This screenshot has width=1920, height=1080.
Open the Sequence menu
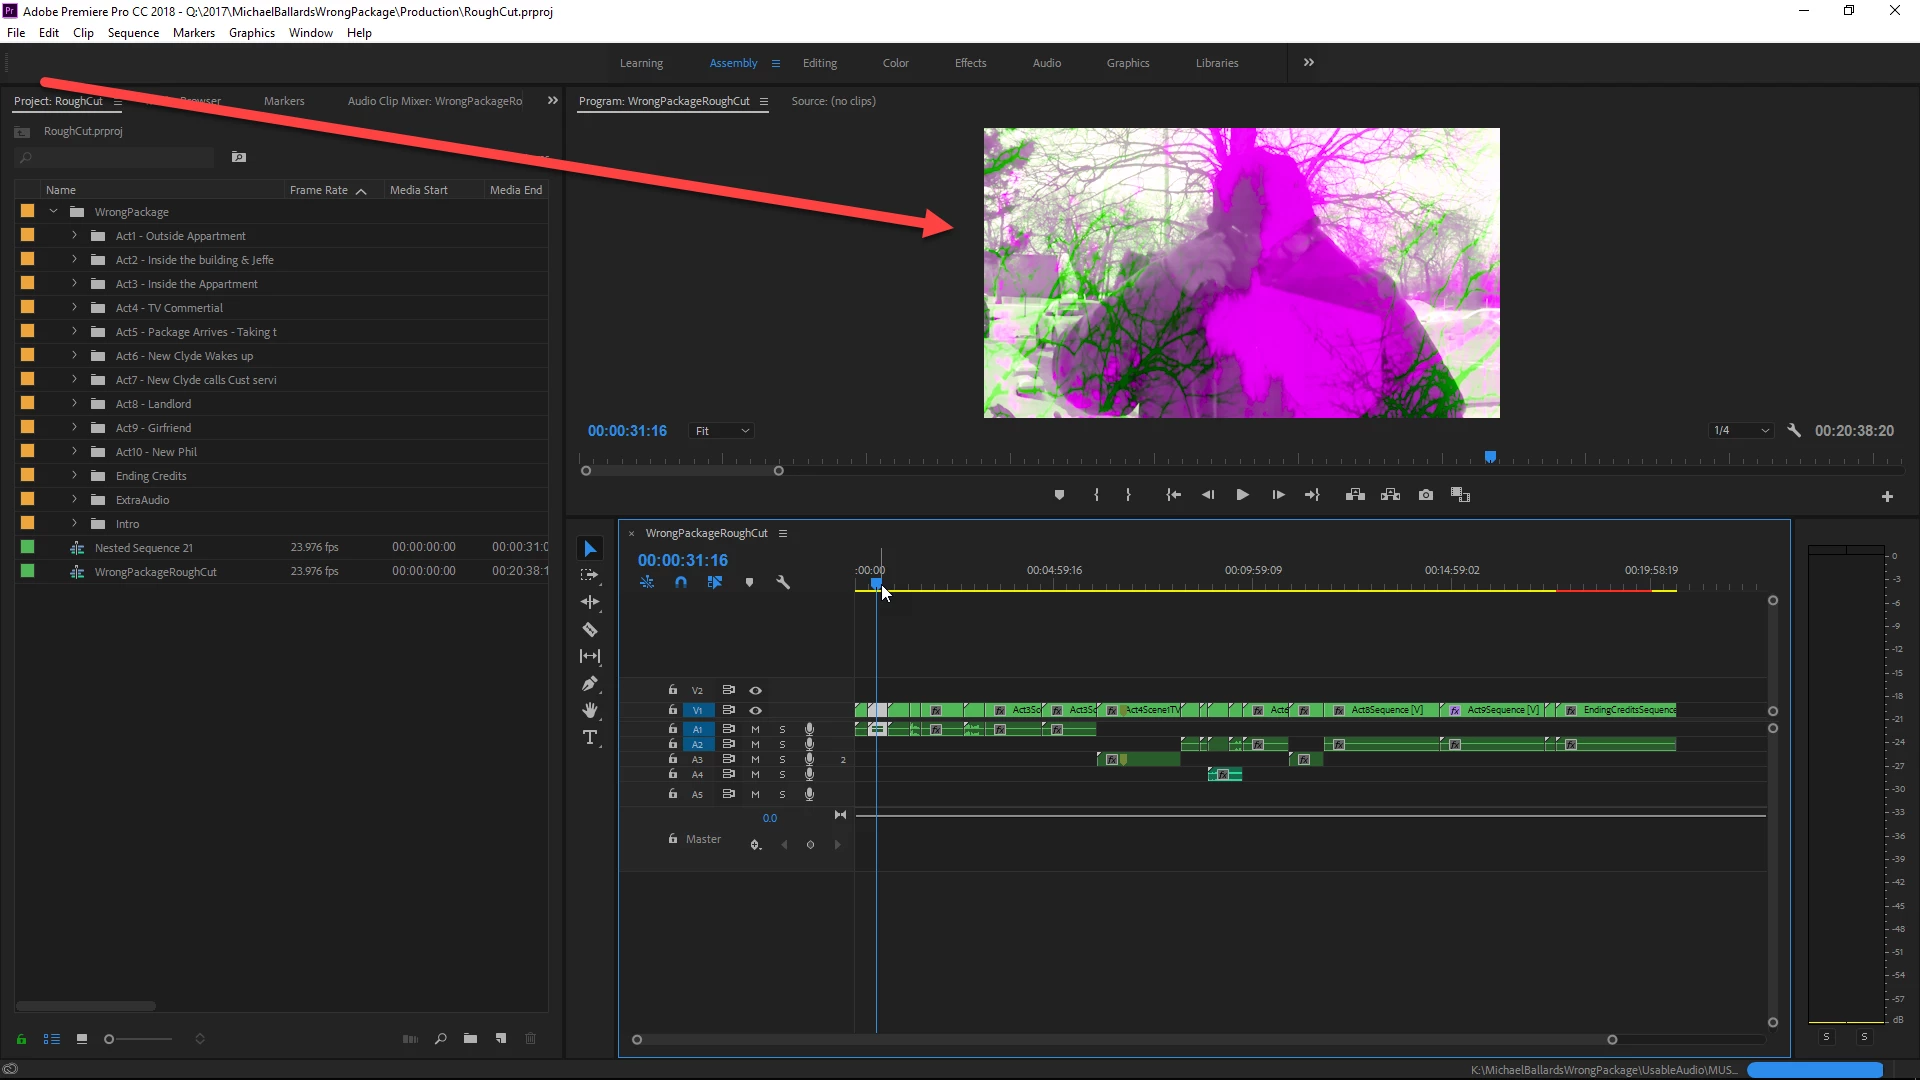point(133,33)
